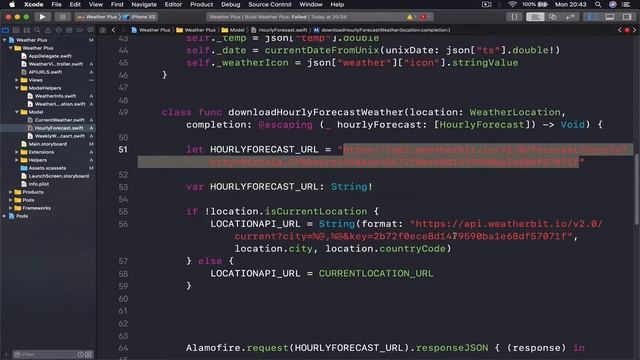Open the Debug navigator tab
640x360 pixels.
tap(69, 30)
